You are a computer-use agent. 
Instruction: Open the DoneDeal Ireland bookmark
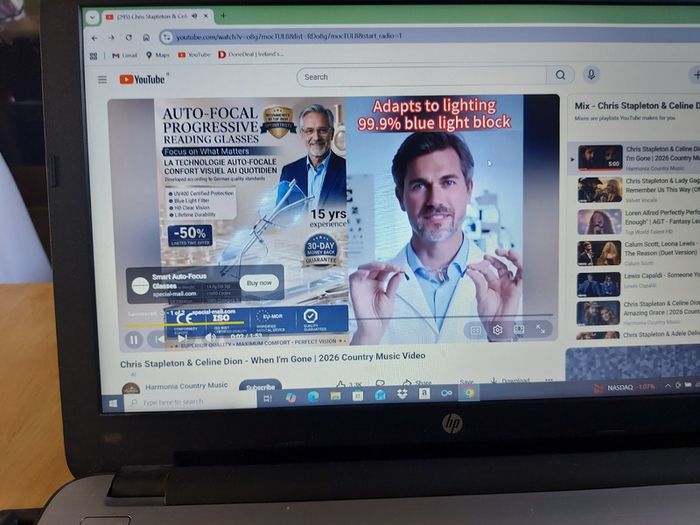click(250, 54)
